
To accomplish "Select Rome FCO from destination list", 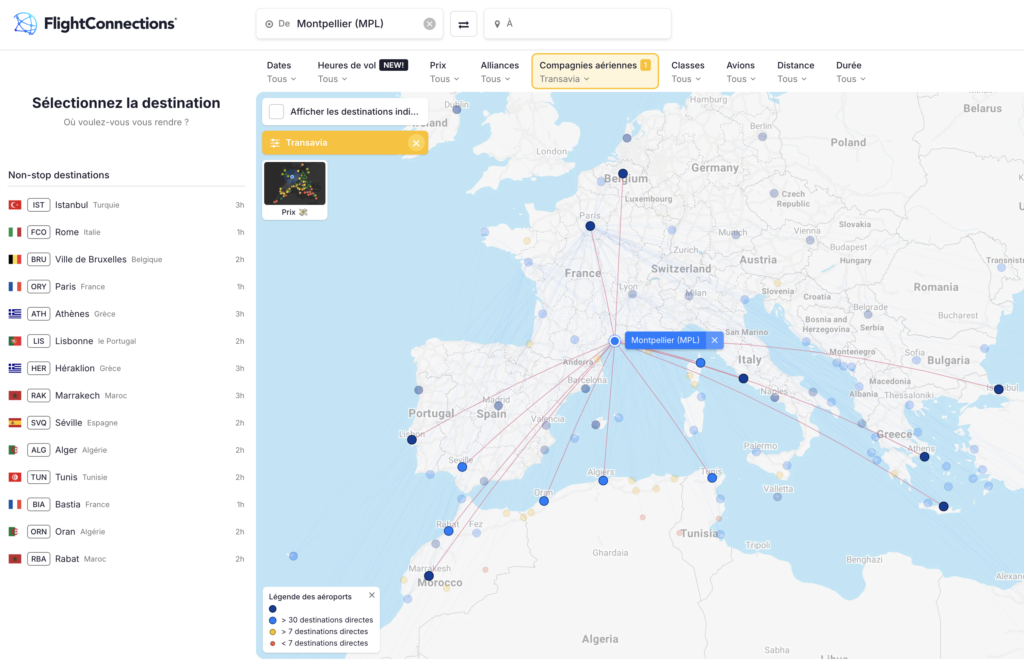I will tap(126, 233).
